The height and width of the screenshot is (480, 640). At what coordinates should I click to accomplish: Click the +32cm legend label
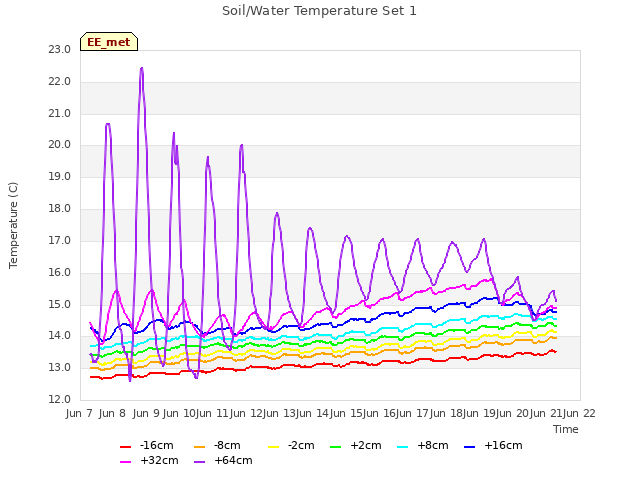159,460
